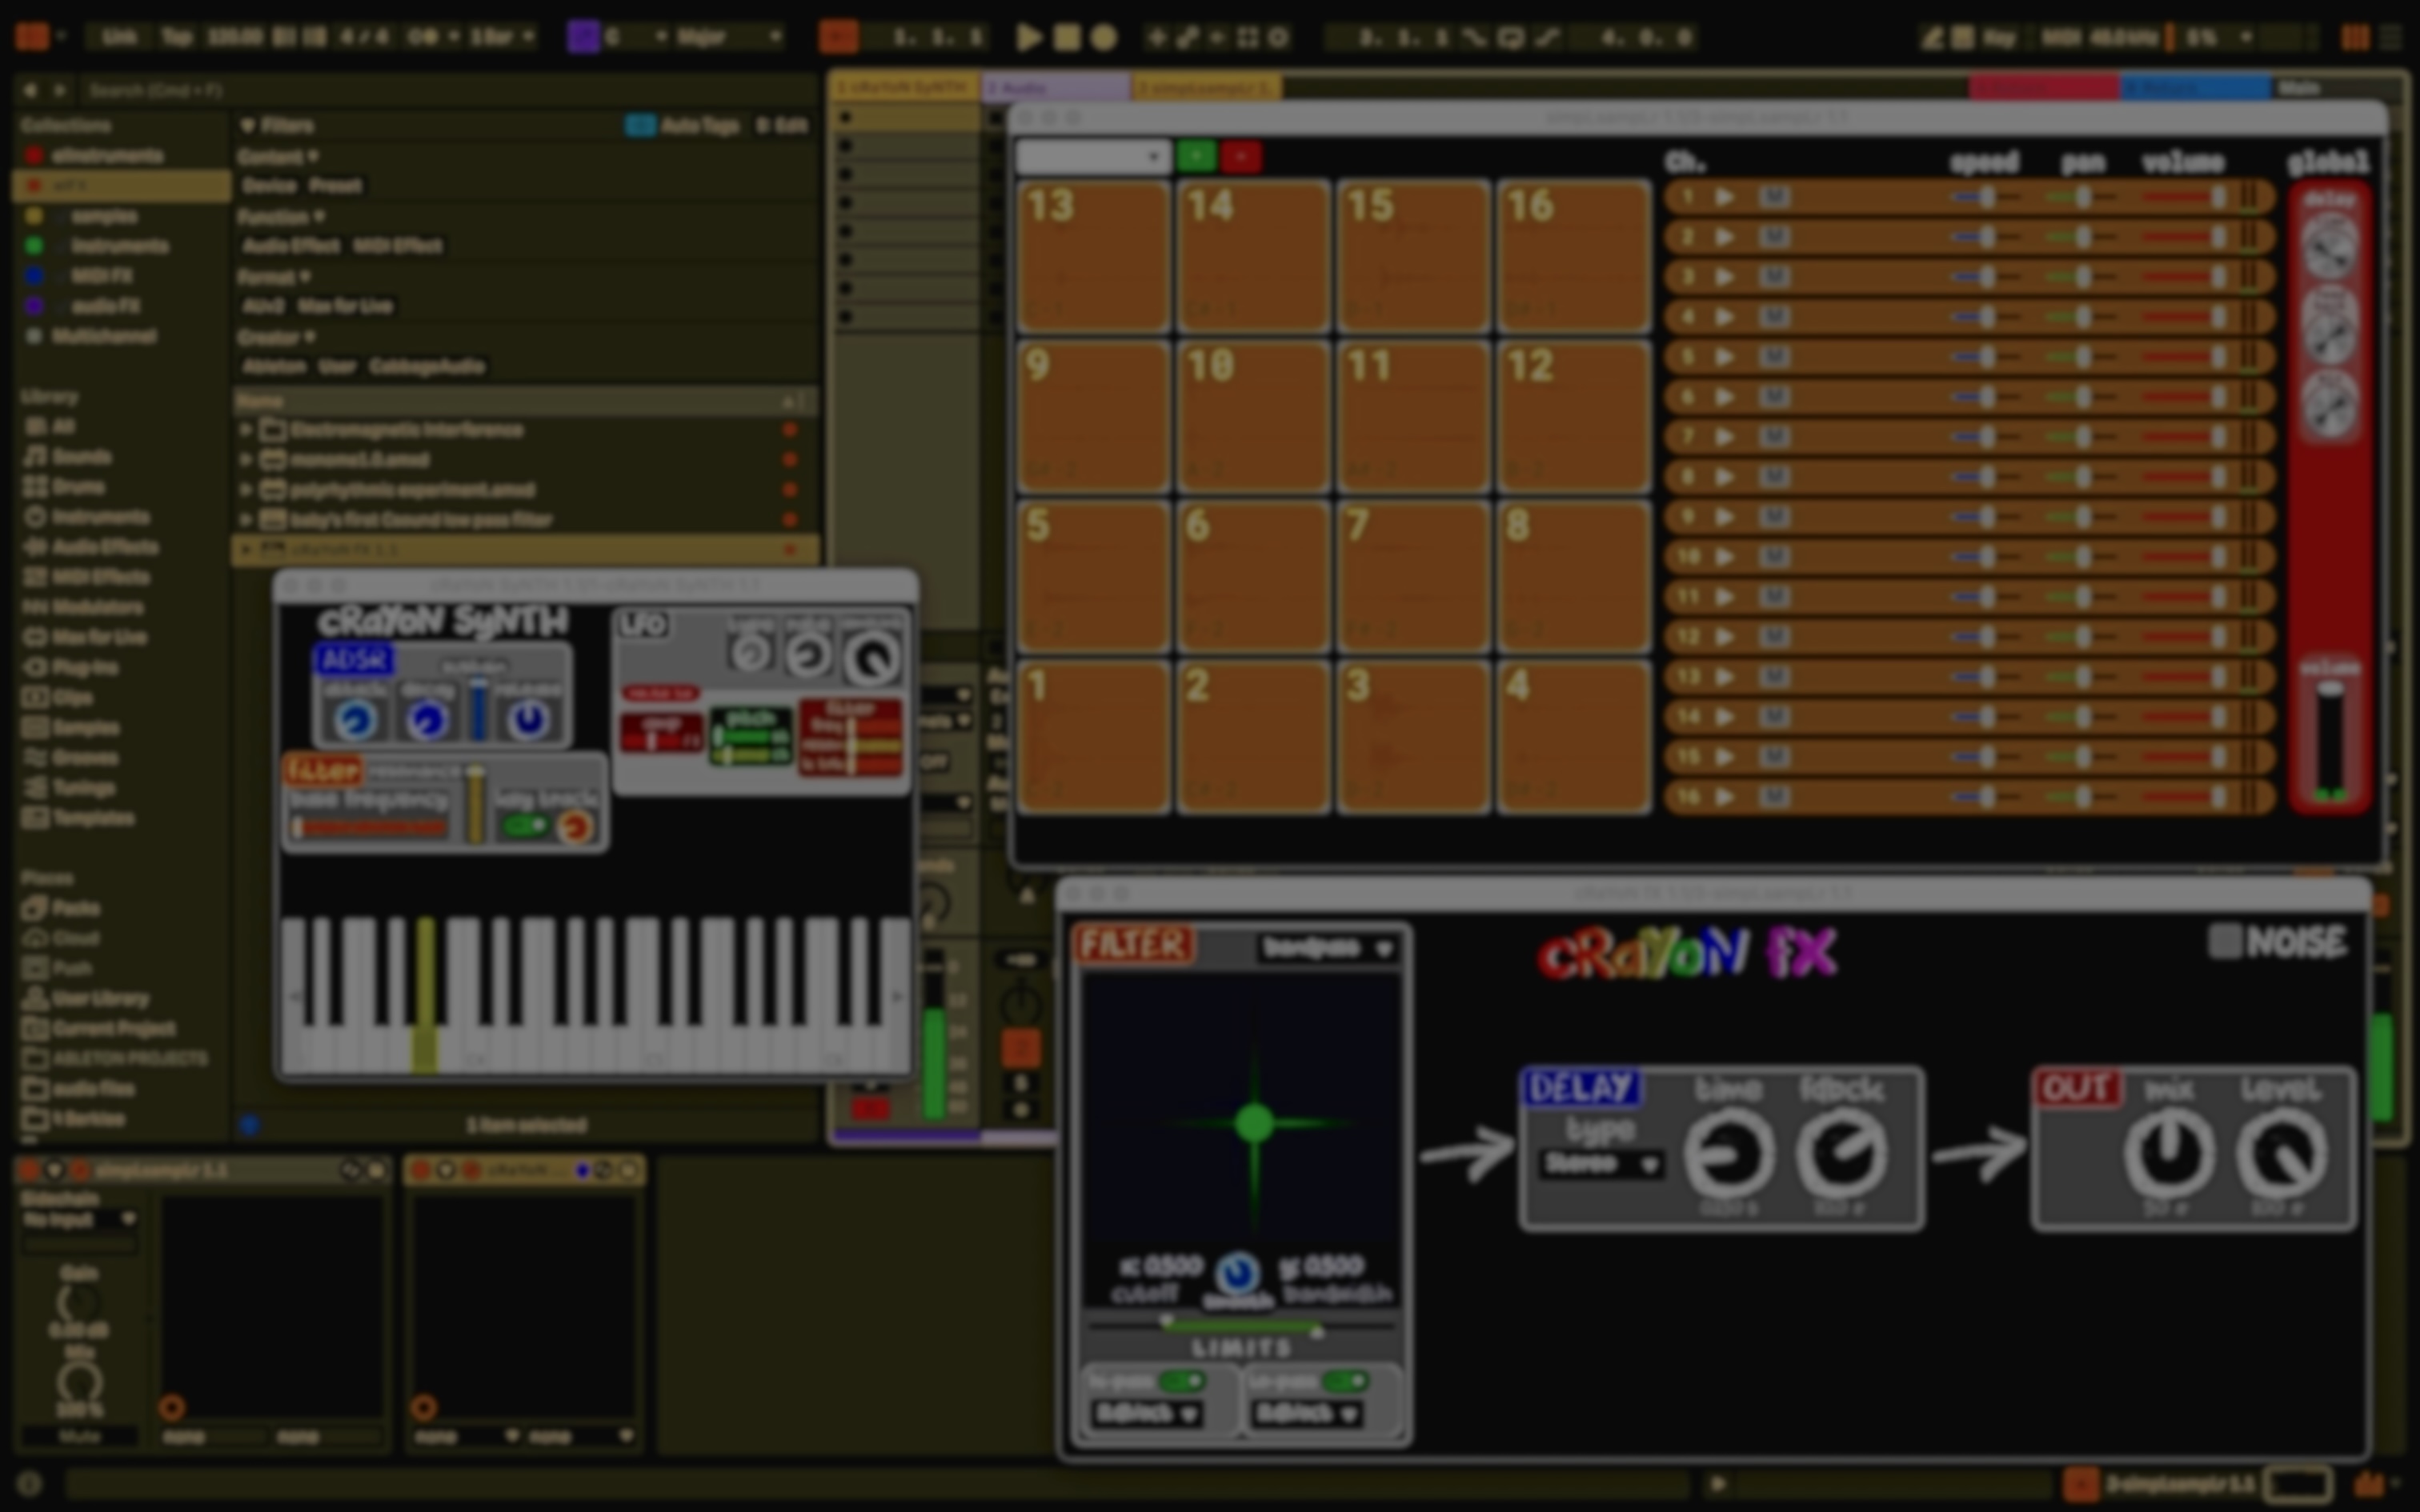The height and width of the screenshot is (1512, 2420).
Task: Click the OUT mix knob
Action: 2168,1154
